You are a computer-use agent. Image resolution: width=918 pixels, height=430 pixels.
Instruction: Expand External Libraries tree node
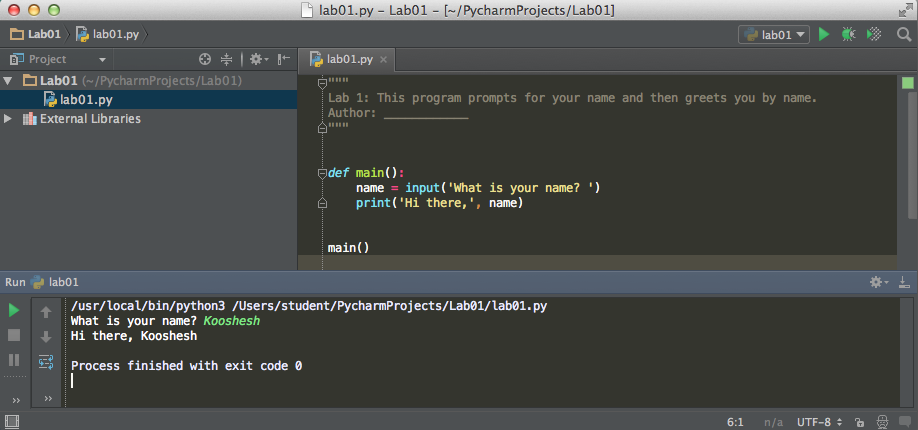click(x=9, y=119)
